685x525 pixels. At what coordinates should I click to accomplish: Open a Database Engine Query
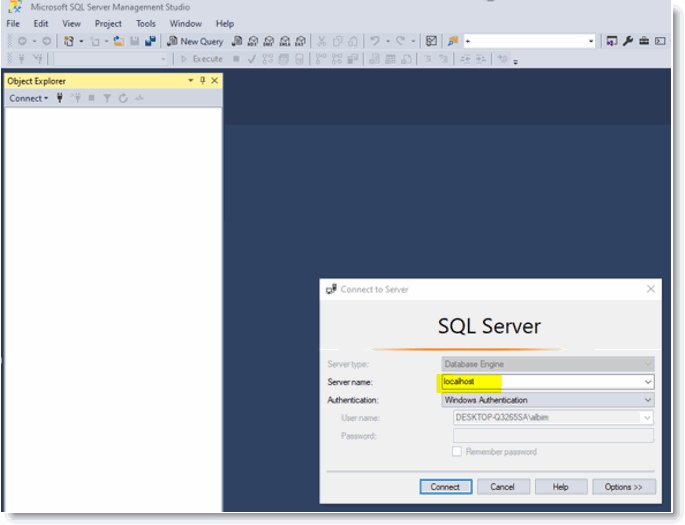pos(237,41)
